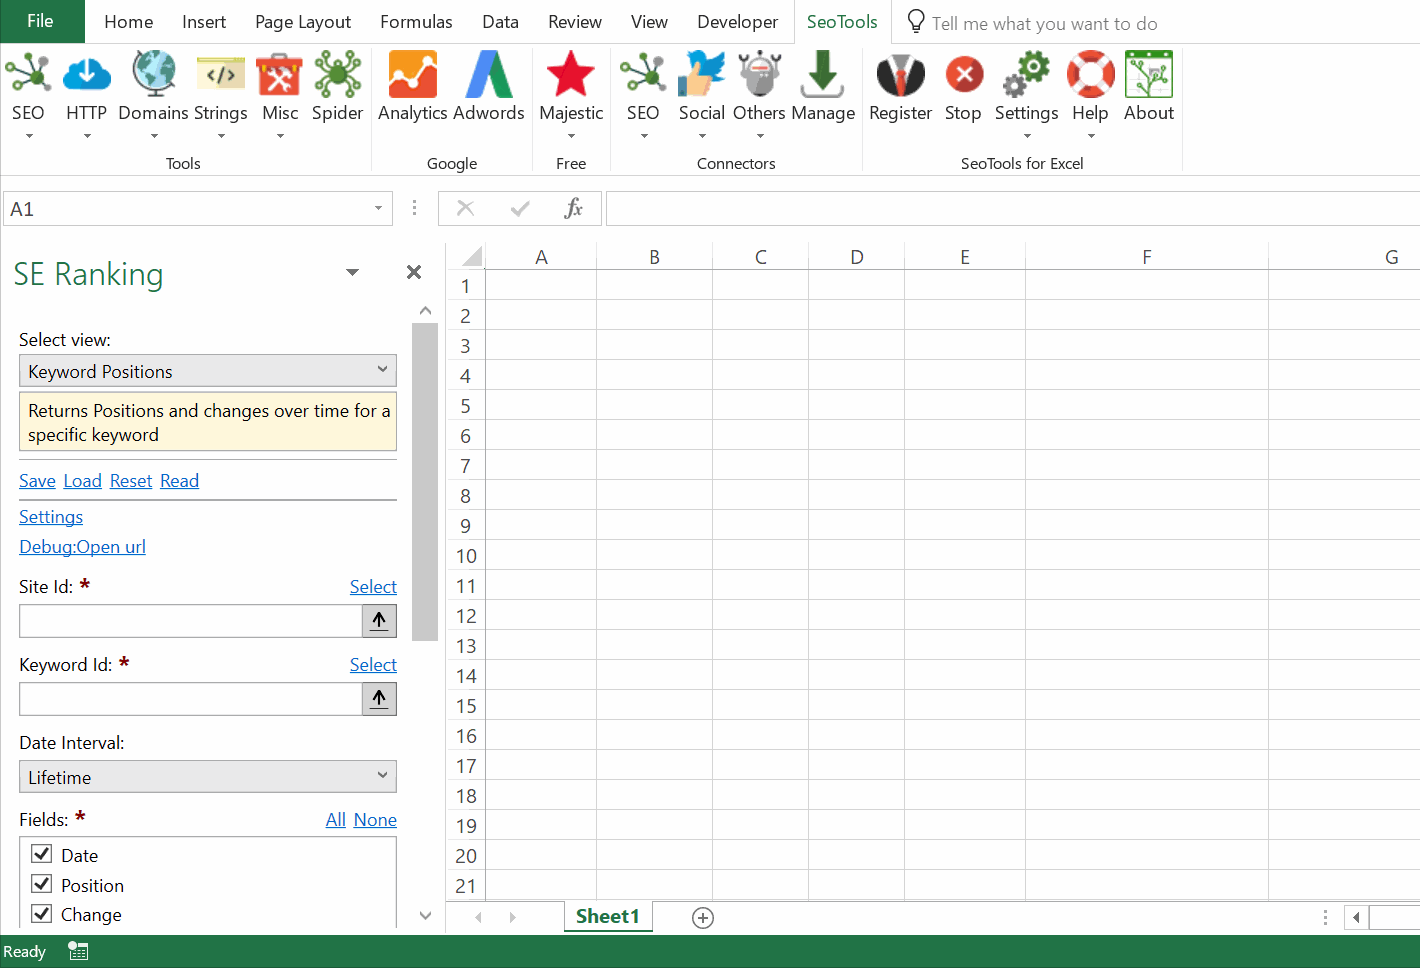
Task: Click cell reference picker for Site Id
Action: [x=379, y=621]
